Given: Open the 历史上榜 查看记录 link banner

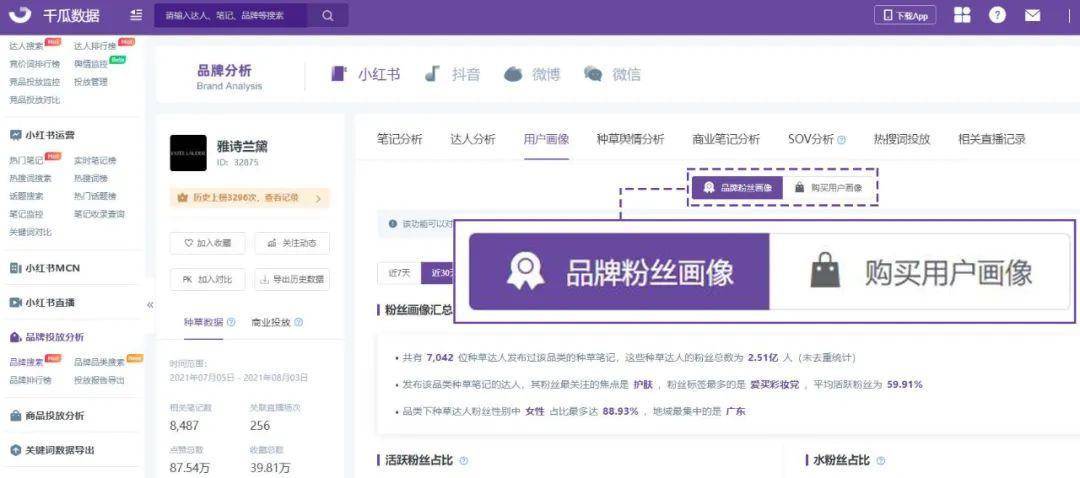Looking at the screenshot, I should point(249,198).
